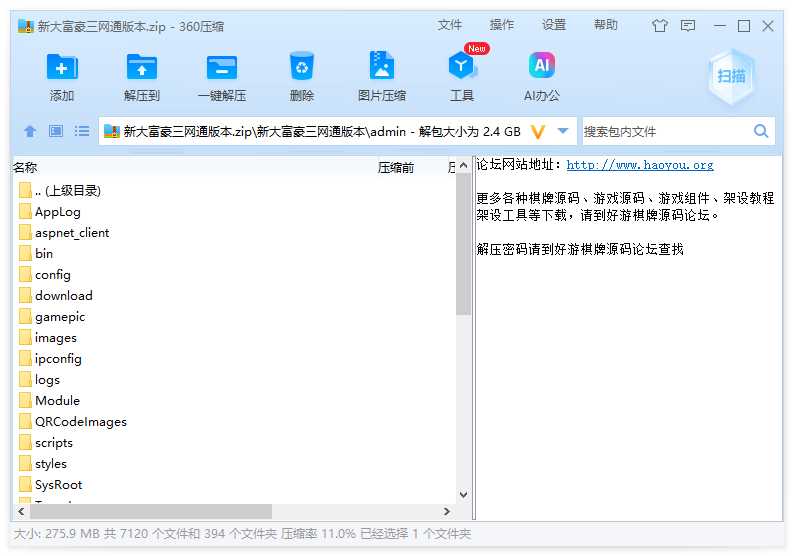Screen dimensions: 794x556
Task: Click the status bar size text 275.9 MB
Action: 57,534
